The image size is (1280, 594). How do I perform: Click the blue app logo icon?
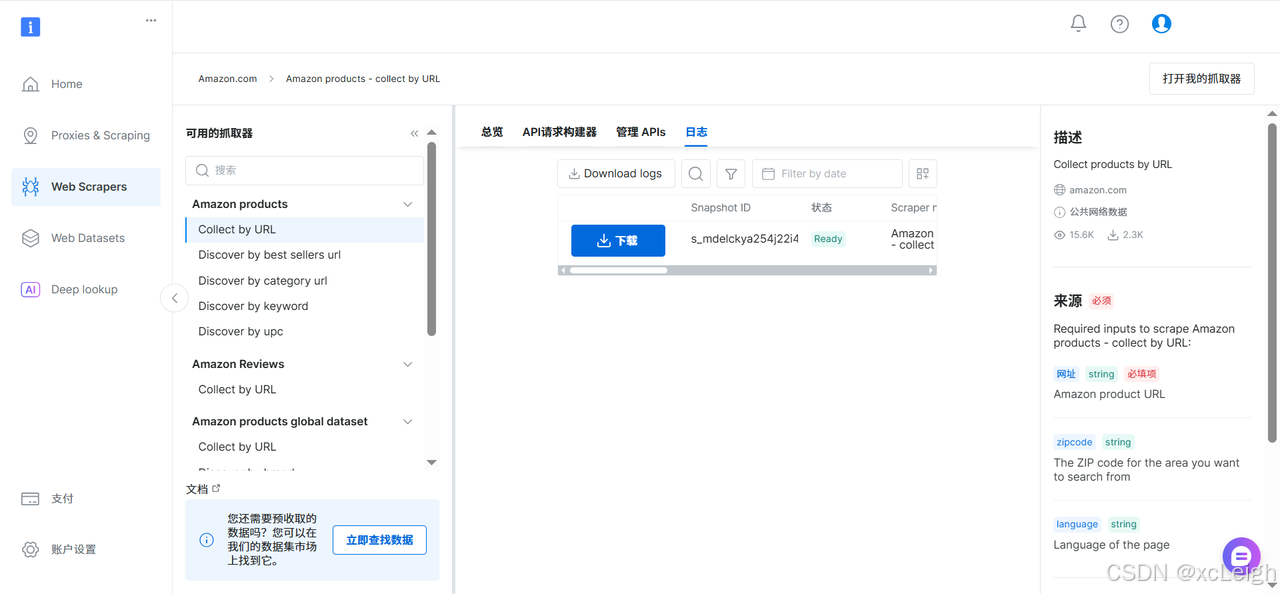(31, 27)
